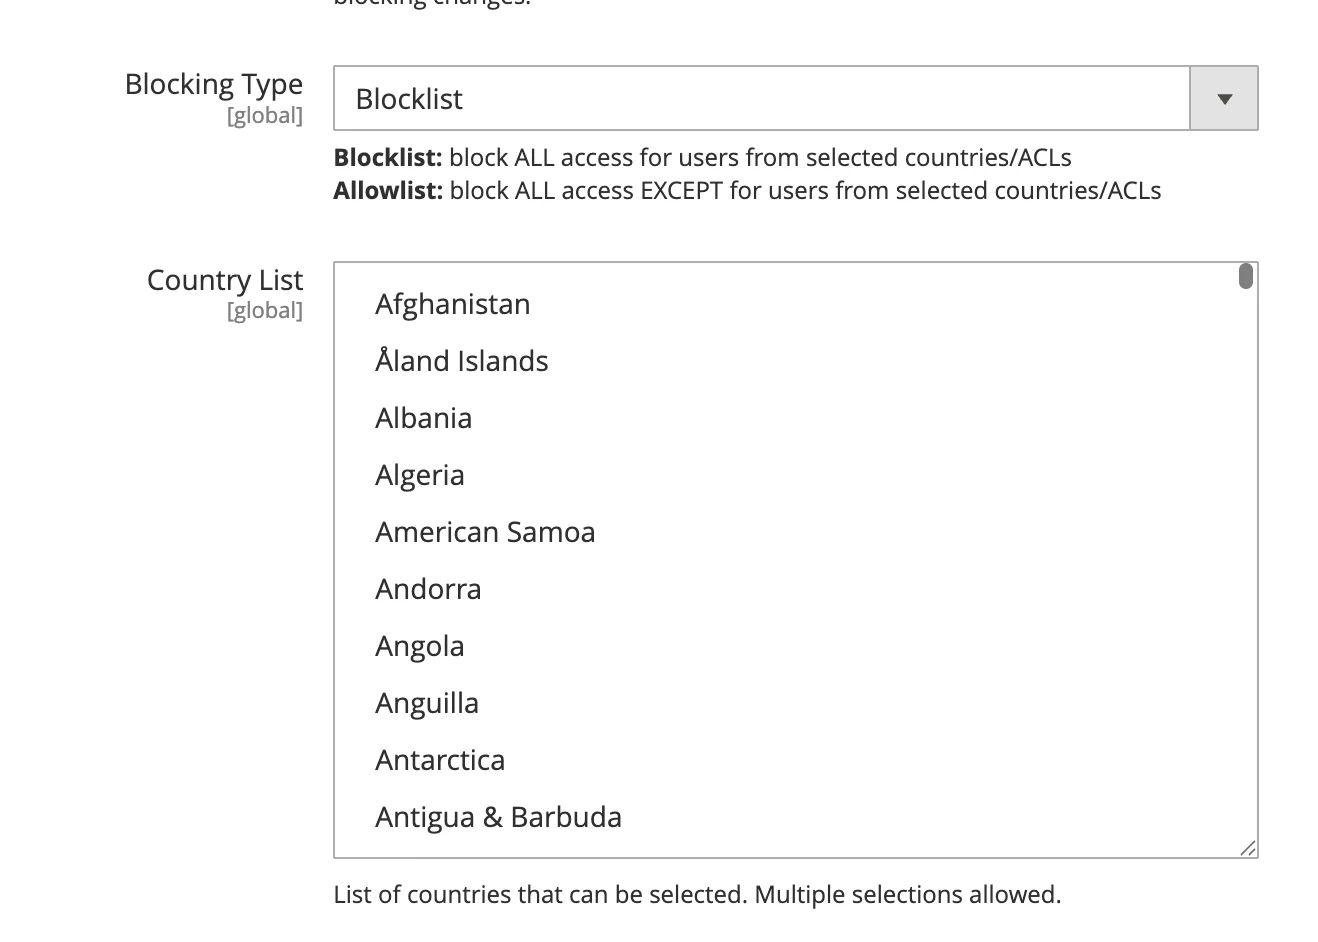Click the [global] scope tag under Country List
This screenshot has width=1318, height=942.
point(265,311)
